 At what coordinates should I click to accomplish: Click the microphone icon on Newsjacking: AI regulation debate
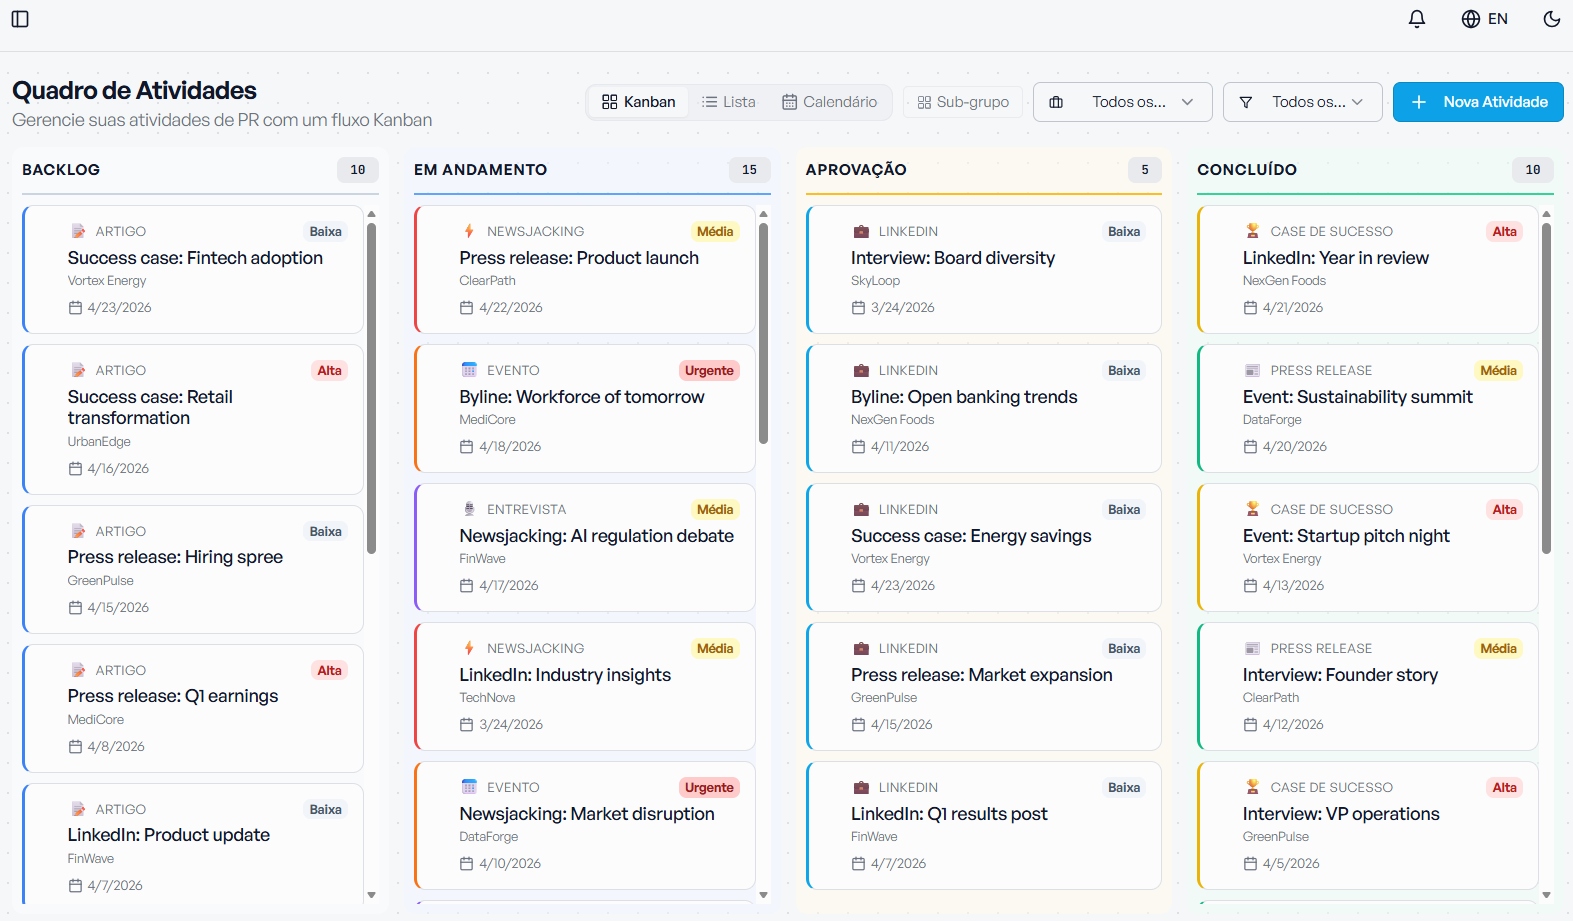[469, 509]
